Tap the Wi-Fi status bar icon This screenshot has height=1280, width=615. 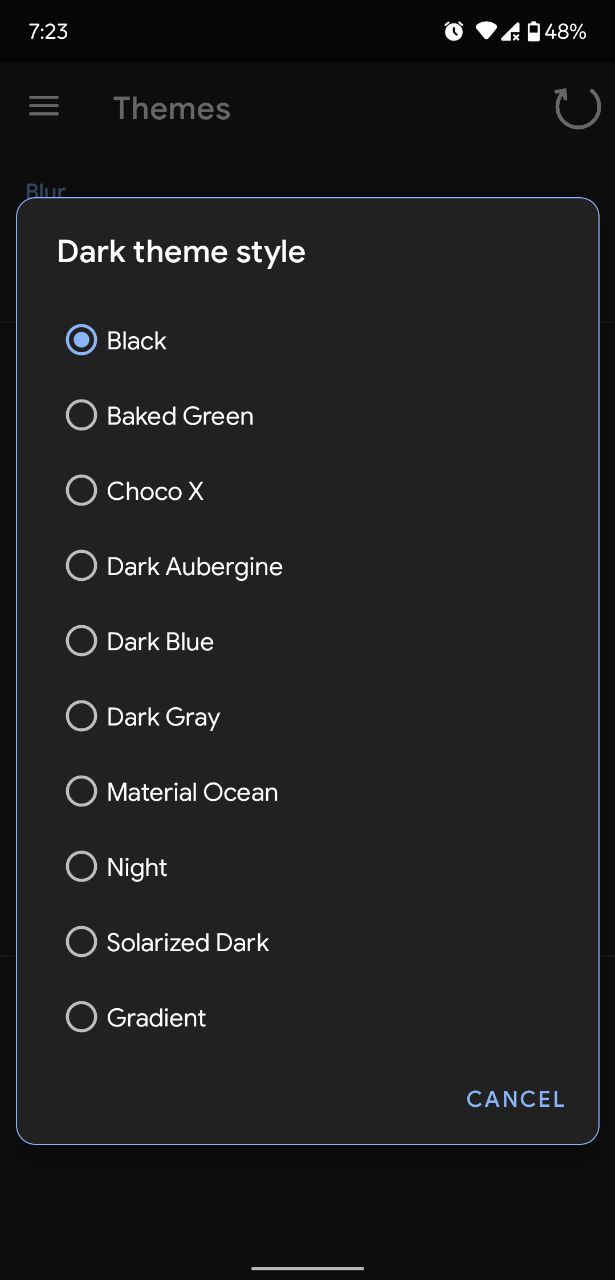point(485,32)
